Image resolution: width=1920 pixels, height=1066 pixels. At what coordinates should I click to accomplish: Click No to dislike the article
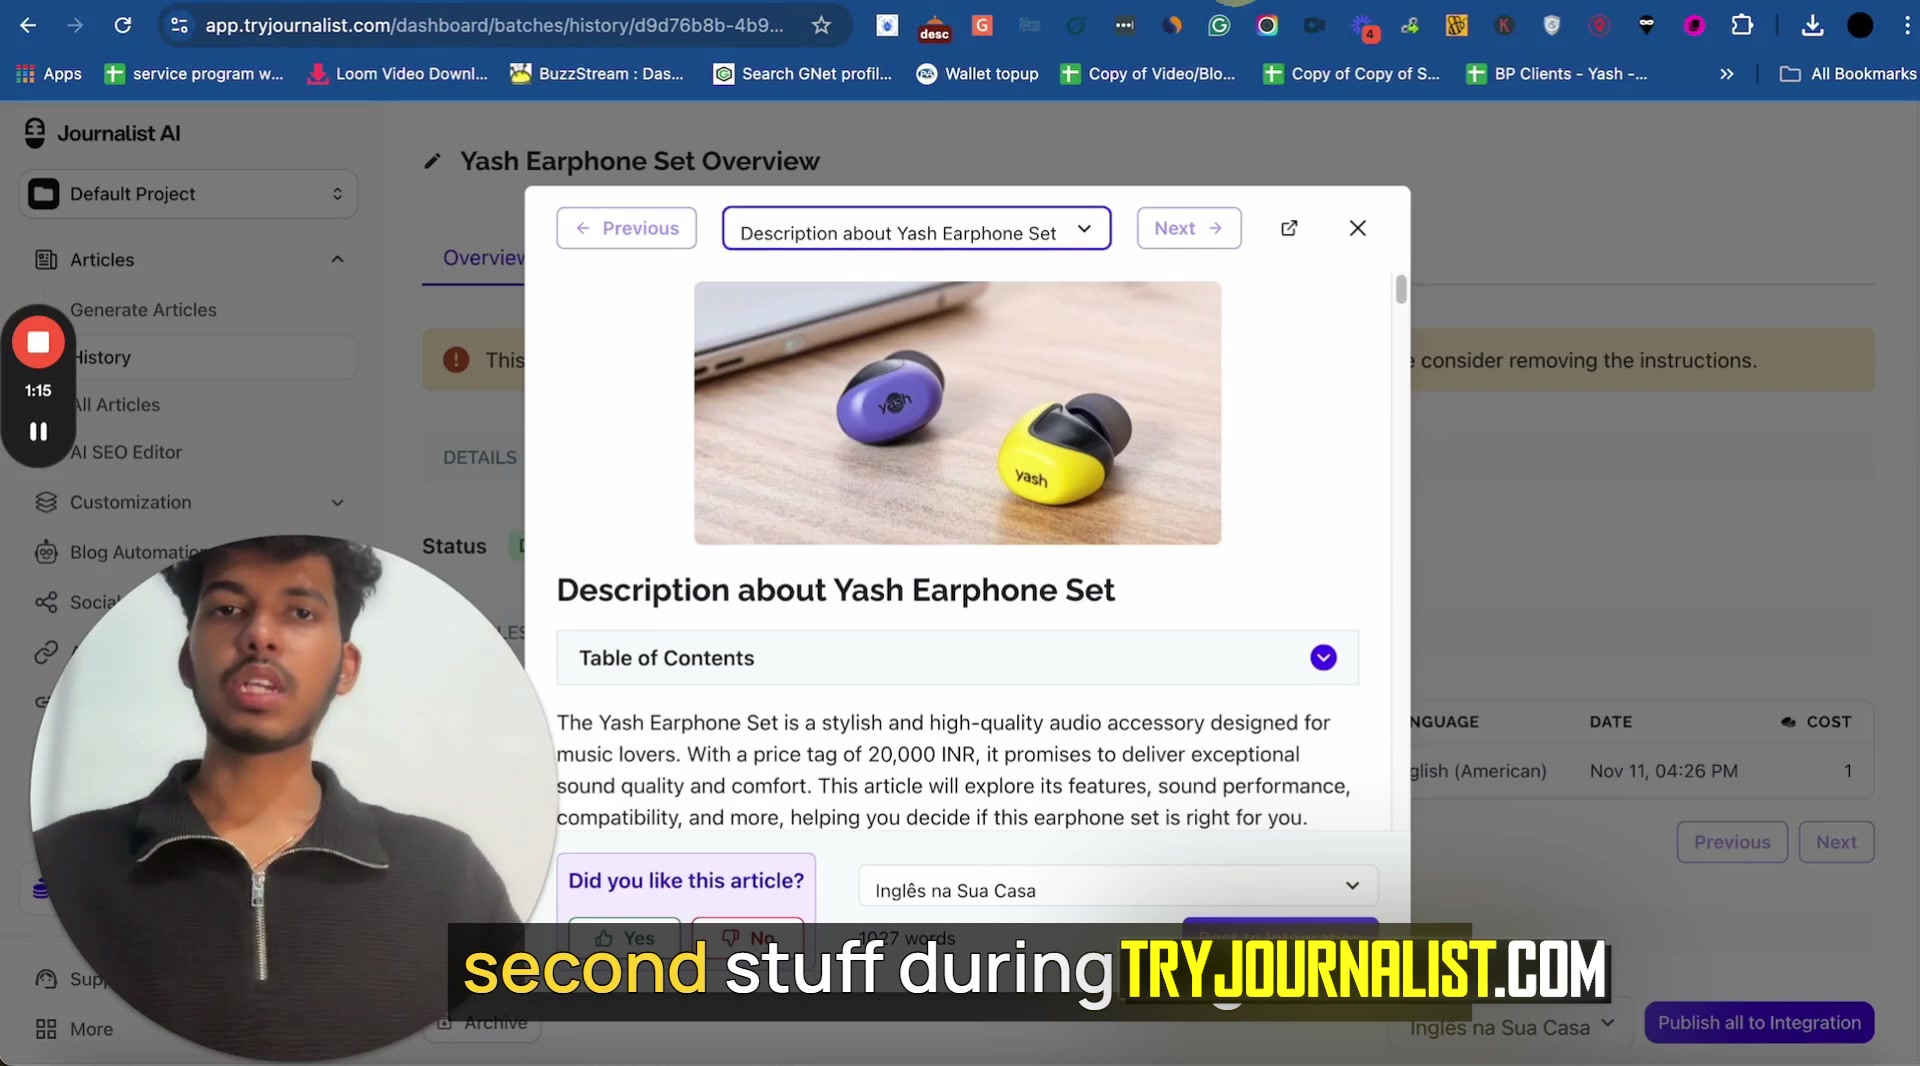(748, 937)
